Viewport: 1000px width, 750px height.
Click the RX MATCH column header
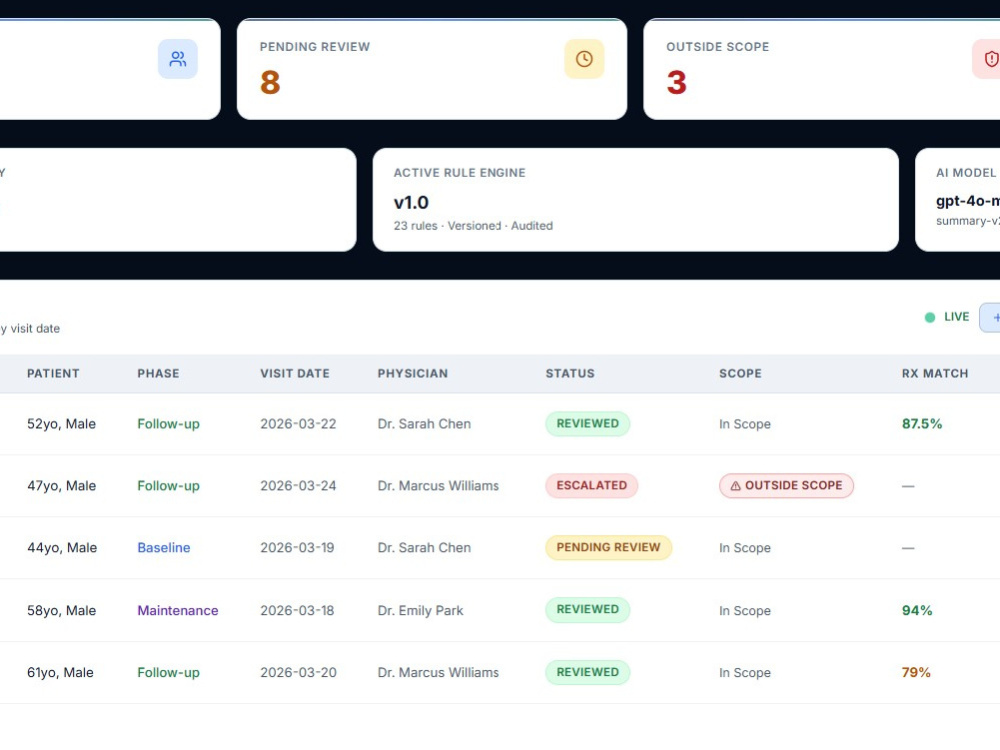[x=935, y=374]
